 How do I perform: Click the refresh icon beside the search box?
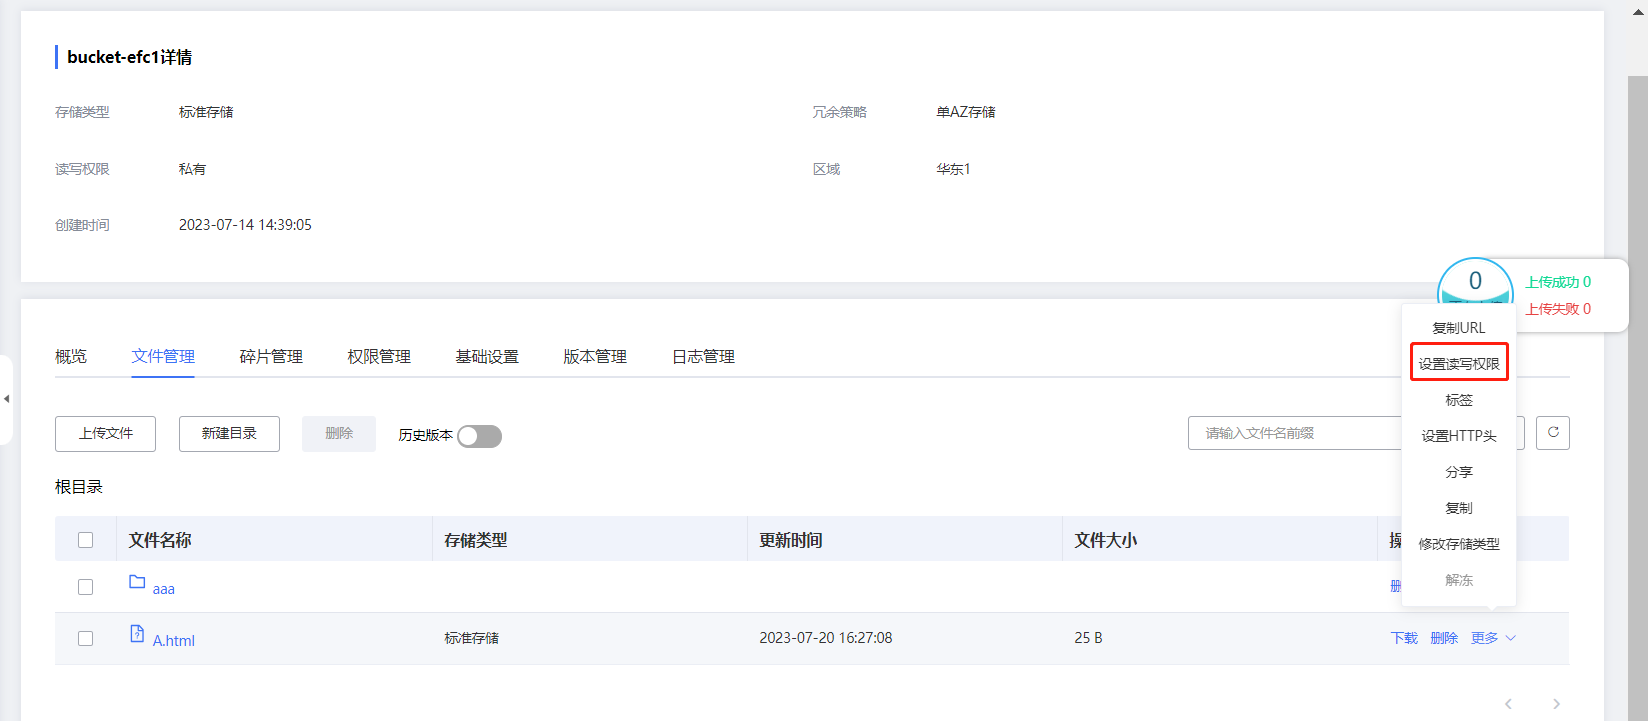(1553, 433)
